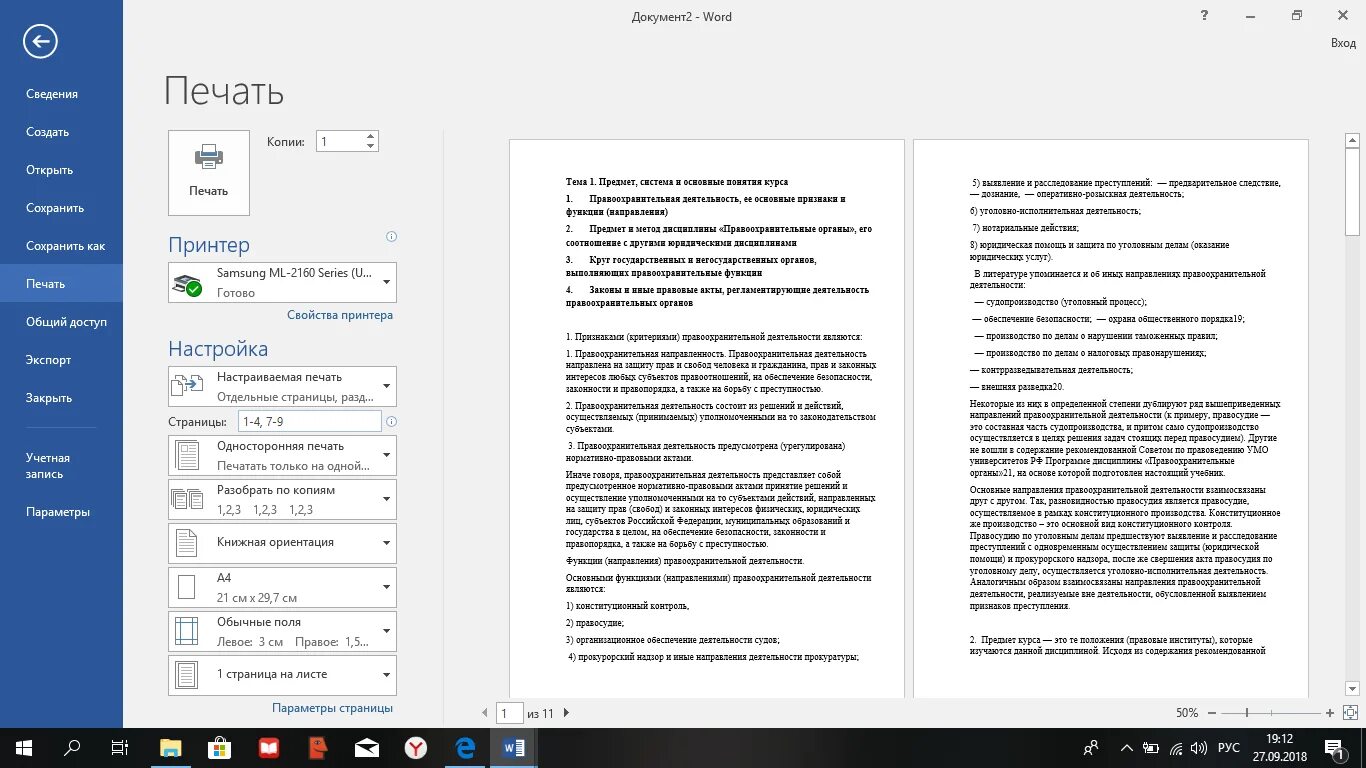Open Microsoft Edge from taskbar
The image size is (1366, 768).
point(465,747)
